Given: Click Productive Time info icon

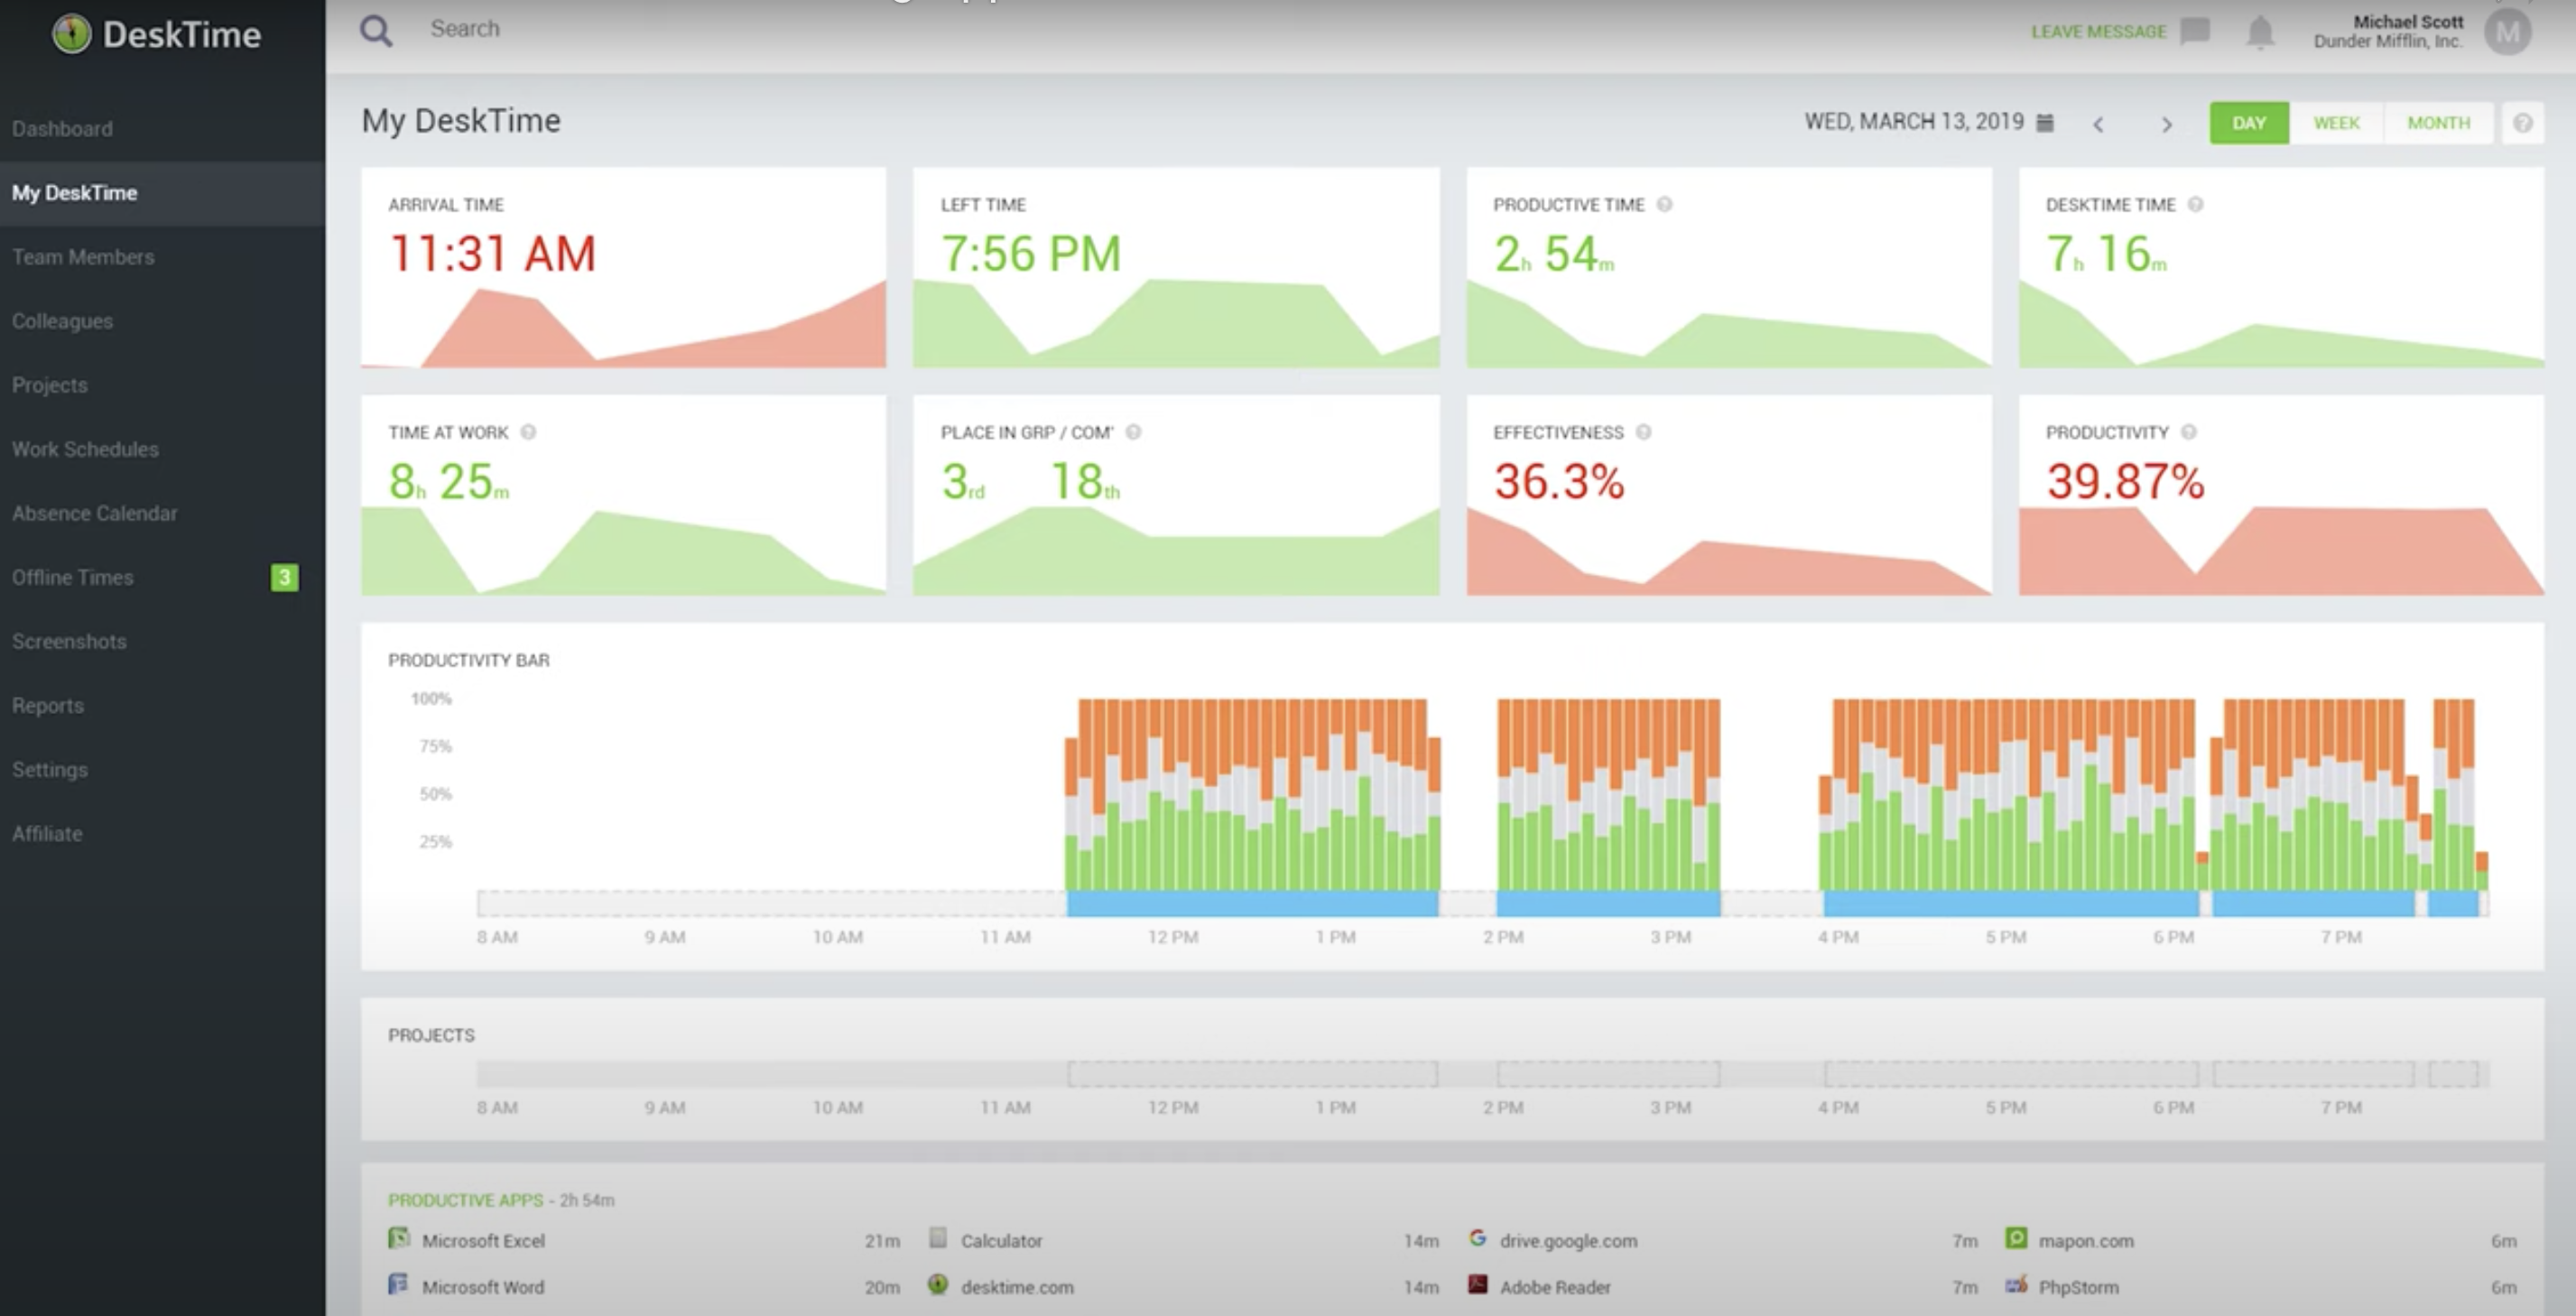Looking at the screenshot, I should coord(1664,204).
